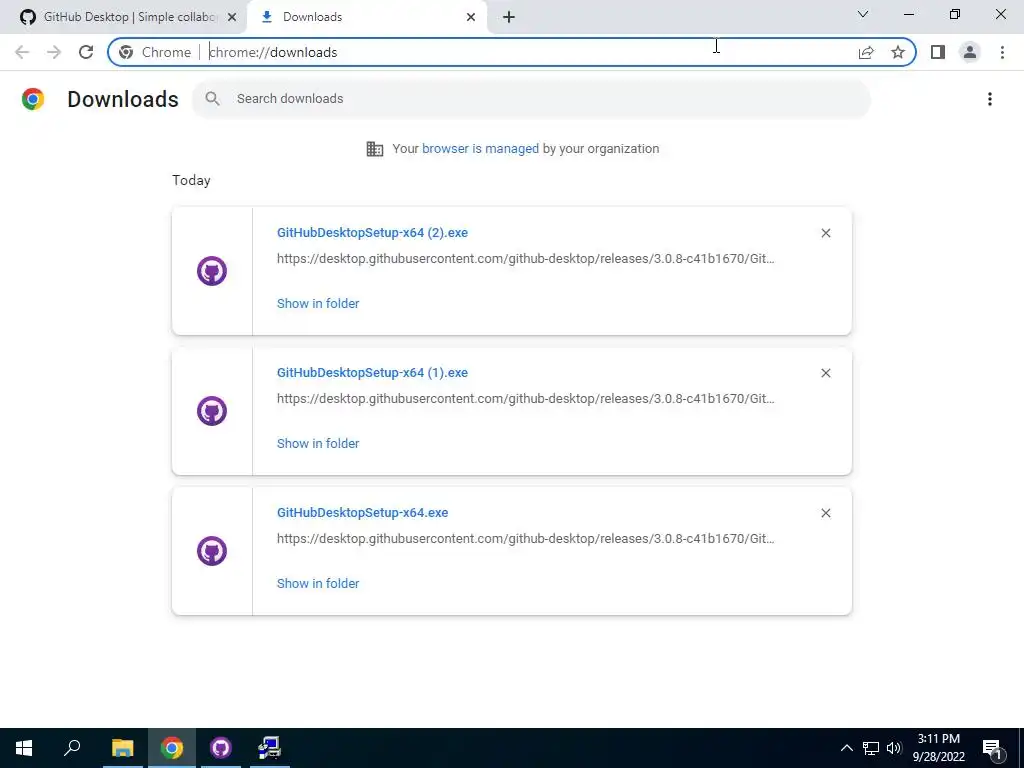This screenshot has width=1024, height=768.
Task: Select the Downloads tab
Action: [x=367, y=17]
